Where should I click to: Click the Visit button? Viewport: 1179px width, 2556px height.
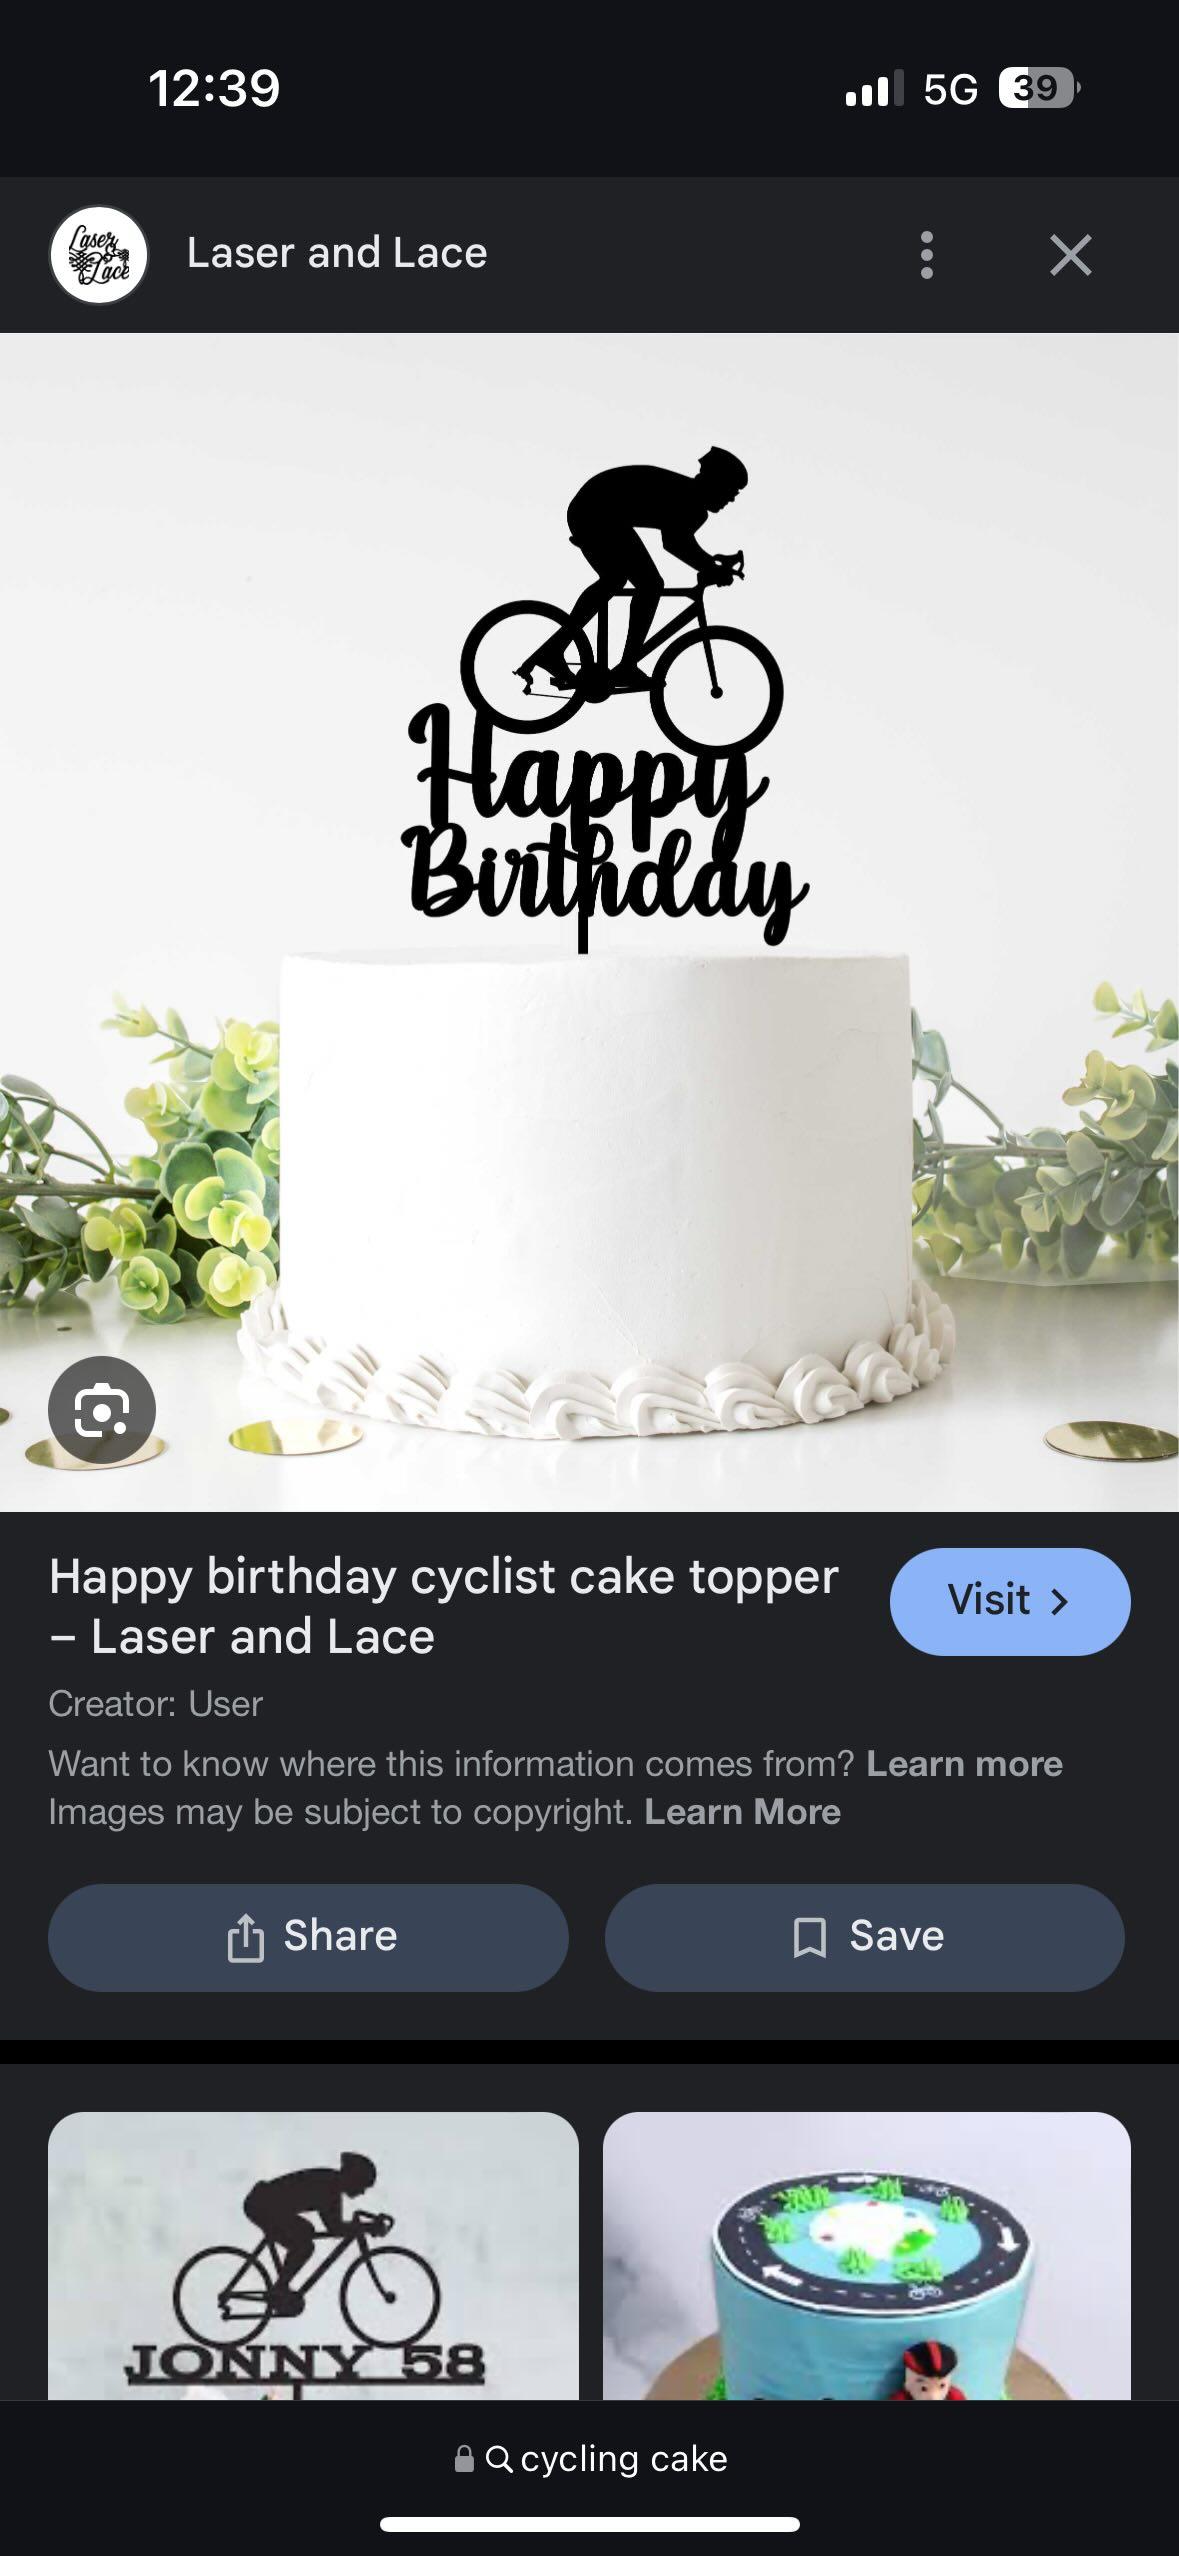(x=1010, y=1601)
